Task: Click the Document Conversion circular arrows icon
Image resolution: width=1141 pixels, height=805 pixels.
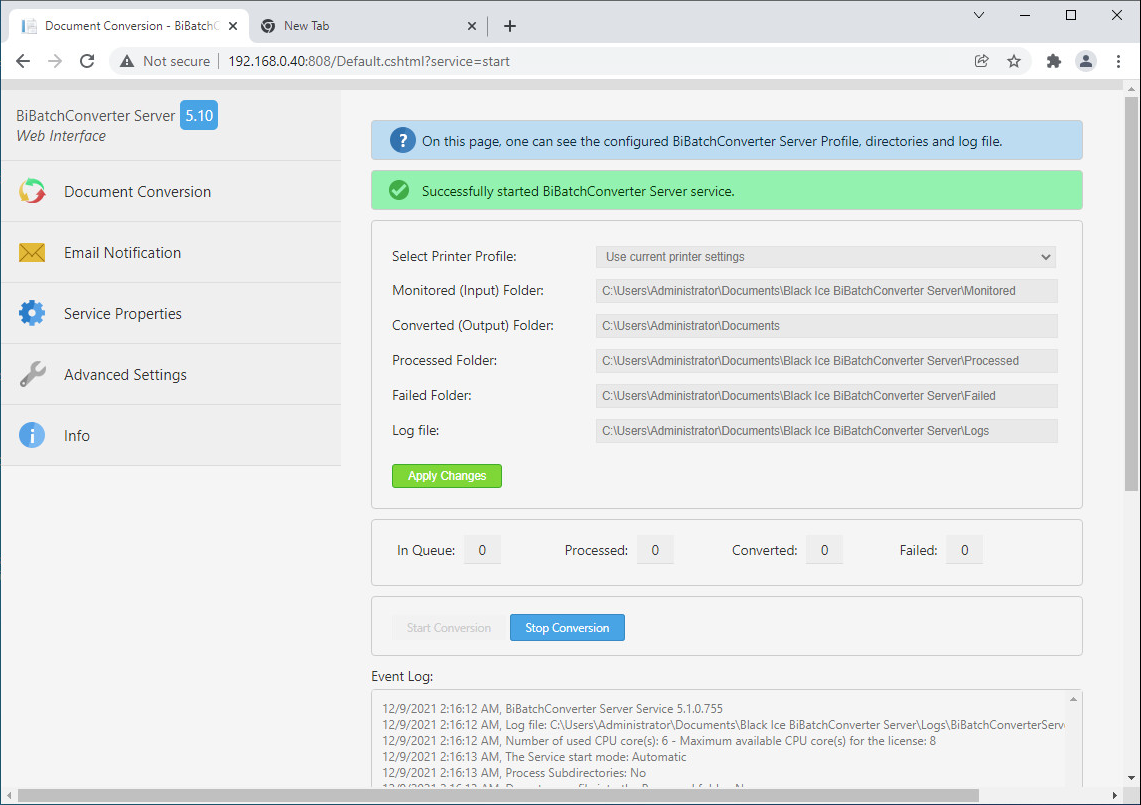Action: pyautogui.click(x=32, y=191)
